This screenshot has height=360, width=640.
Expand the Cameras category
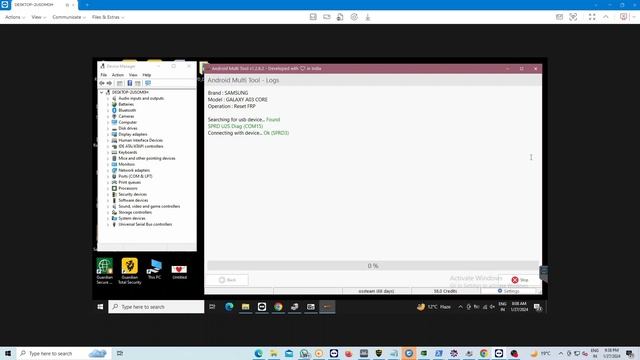[x=108, y=116]
